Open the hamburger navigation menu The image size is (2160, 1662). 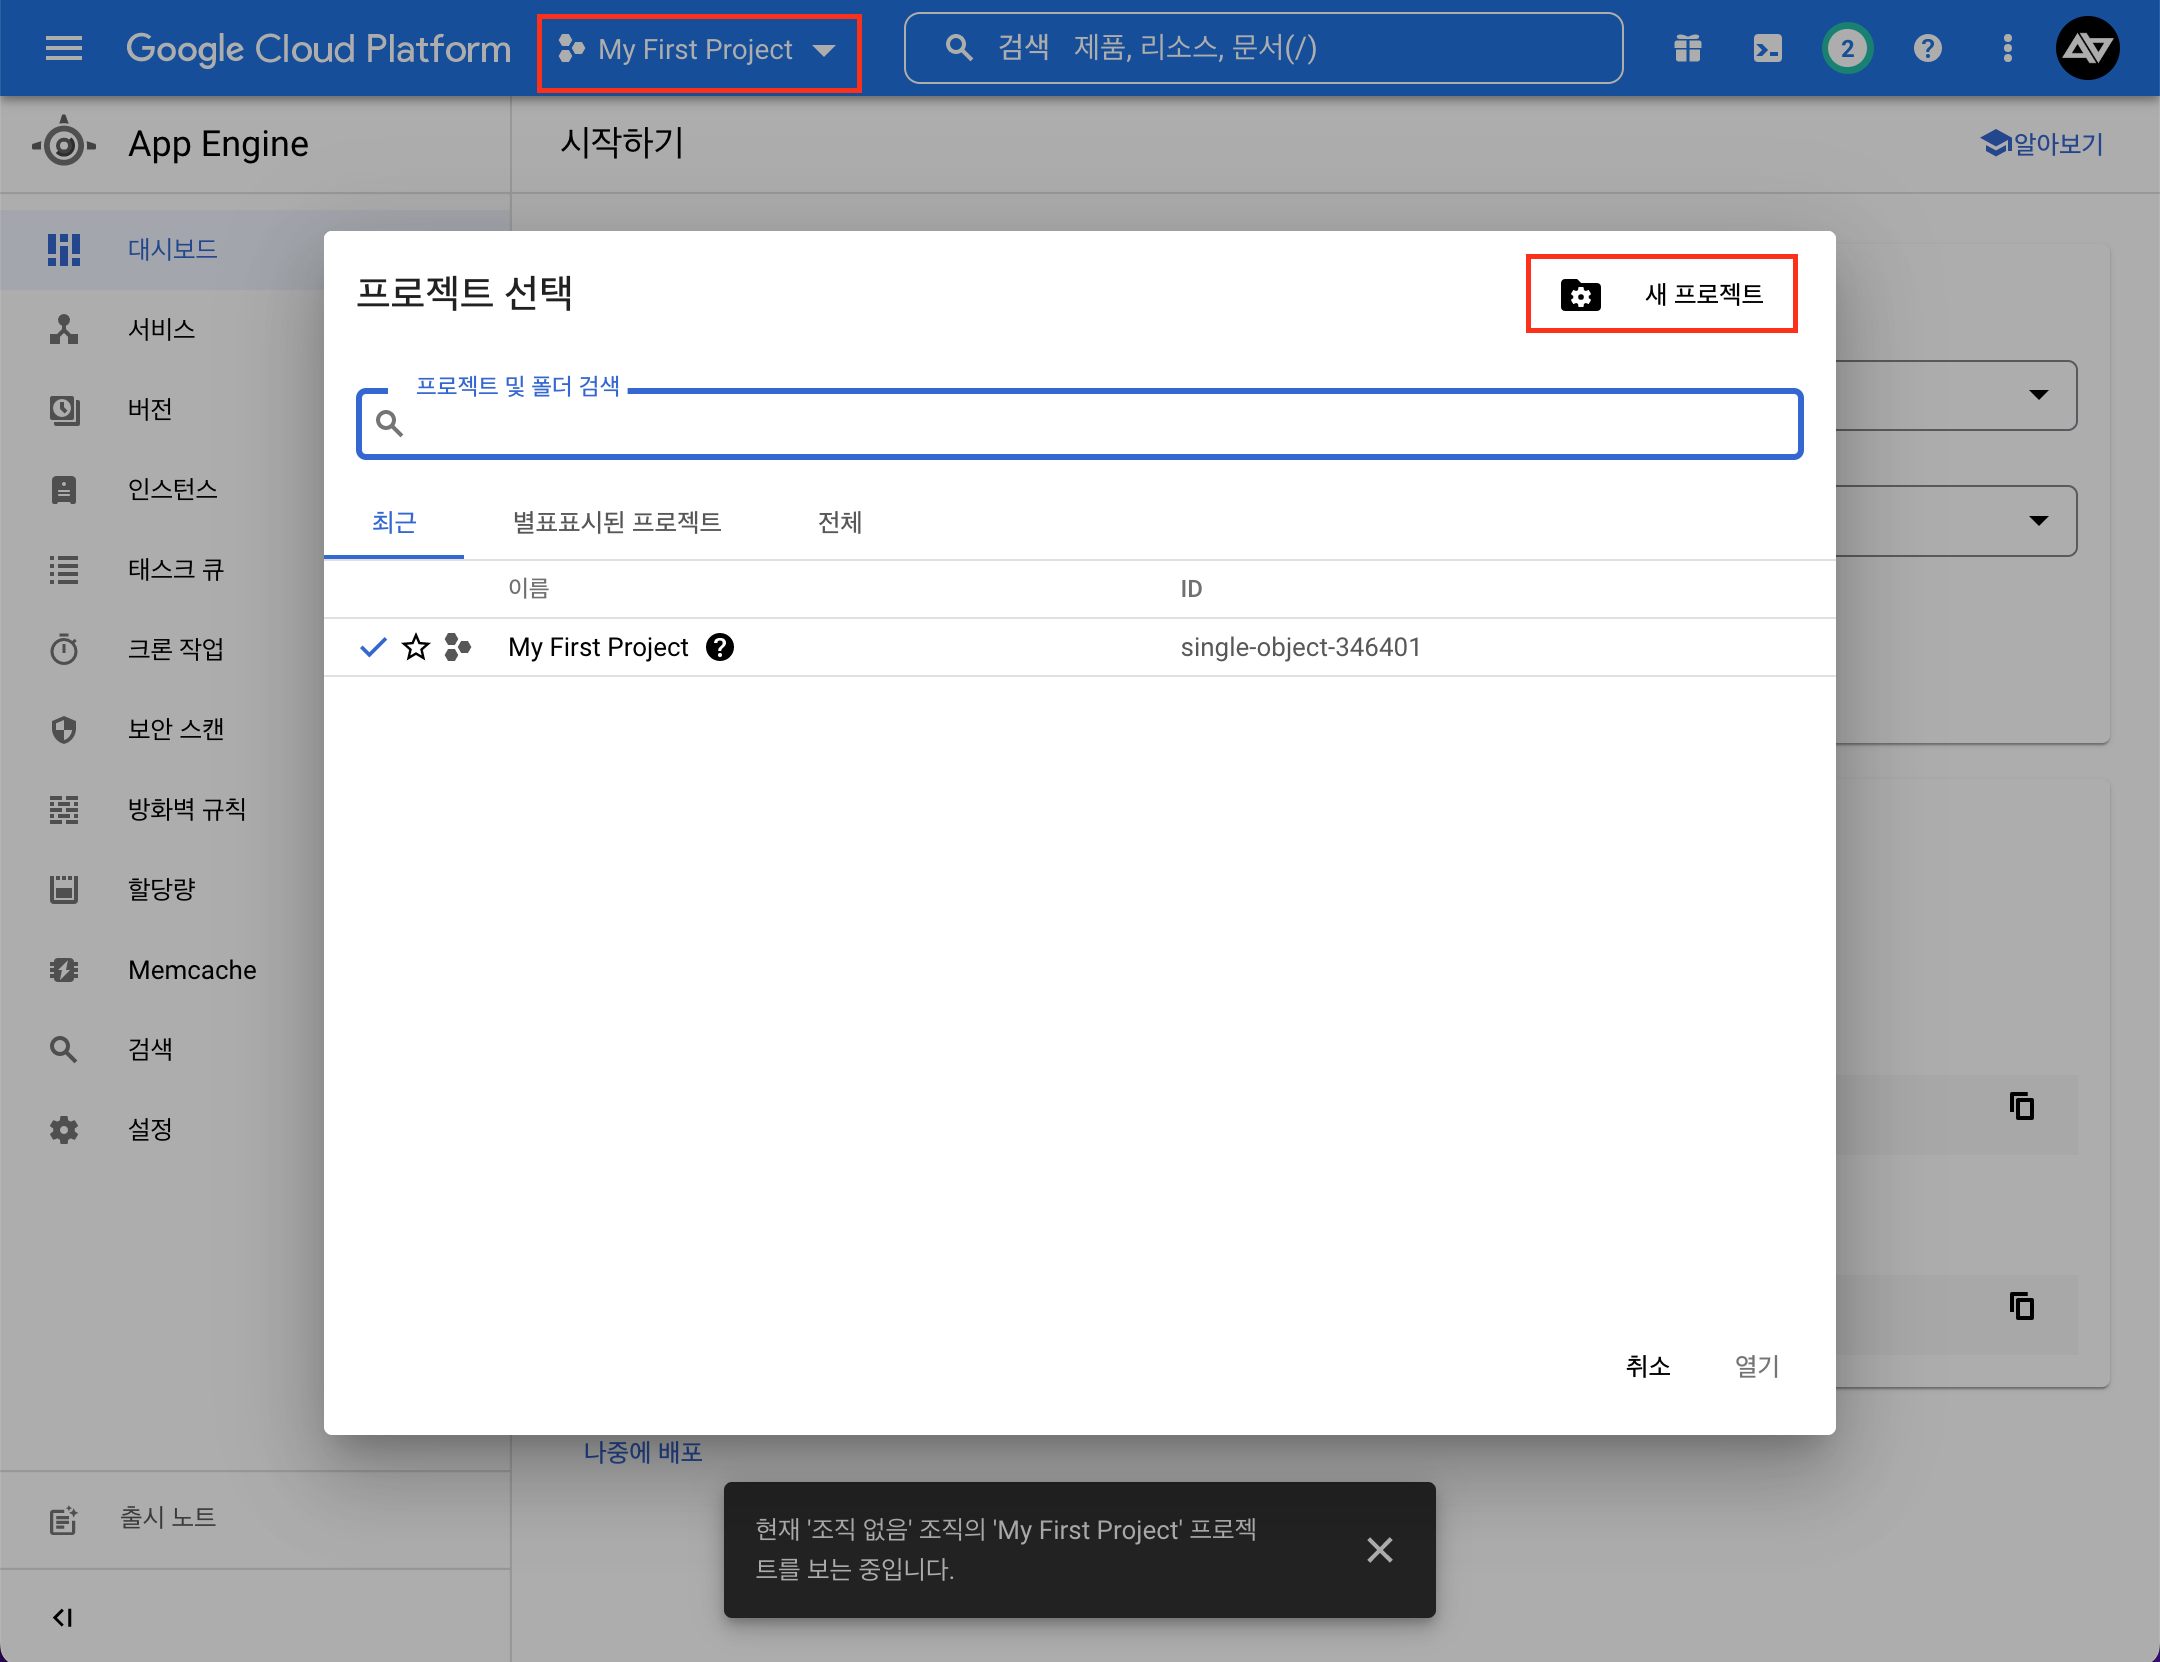click(x=64, y=48)
